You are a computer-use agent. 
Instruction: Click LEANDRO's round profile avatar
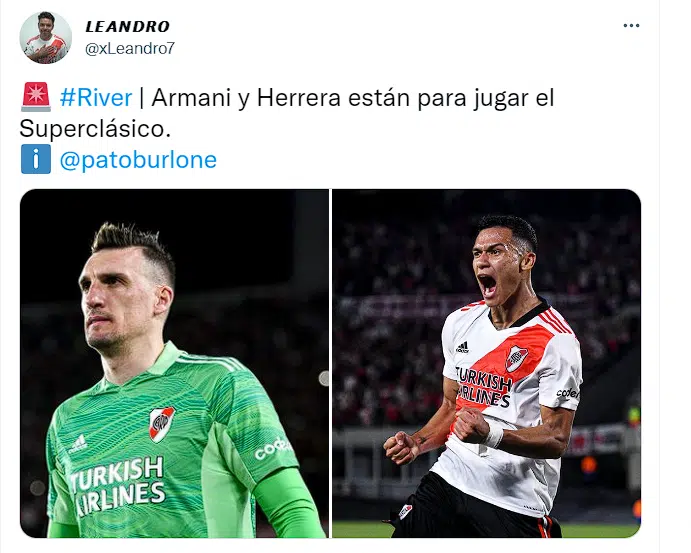coord(45,37)
